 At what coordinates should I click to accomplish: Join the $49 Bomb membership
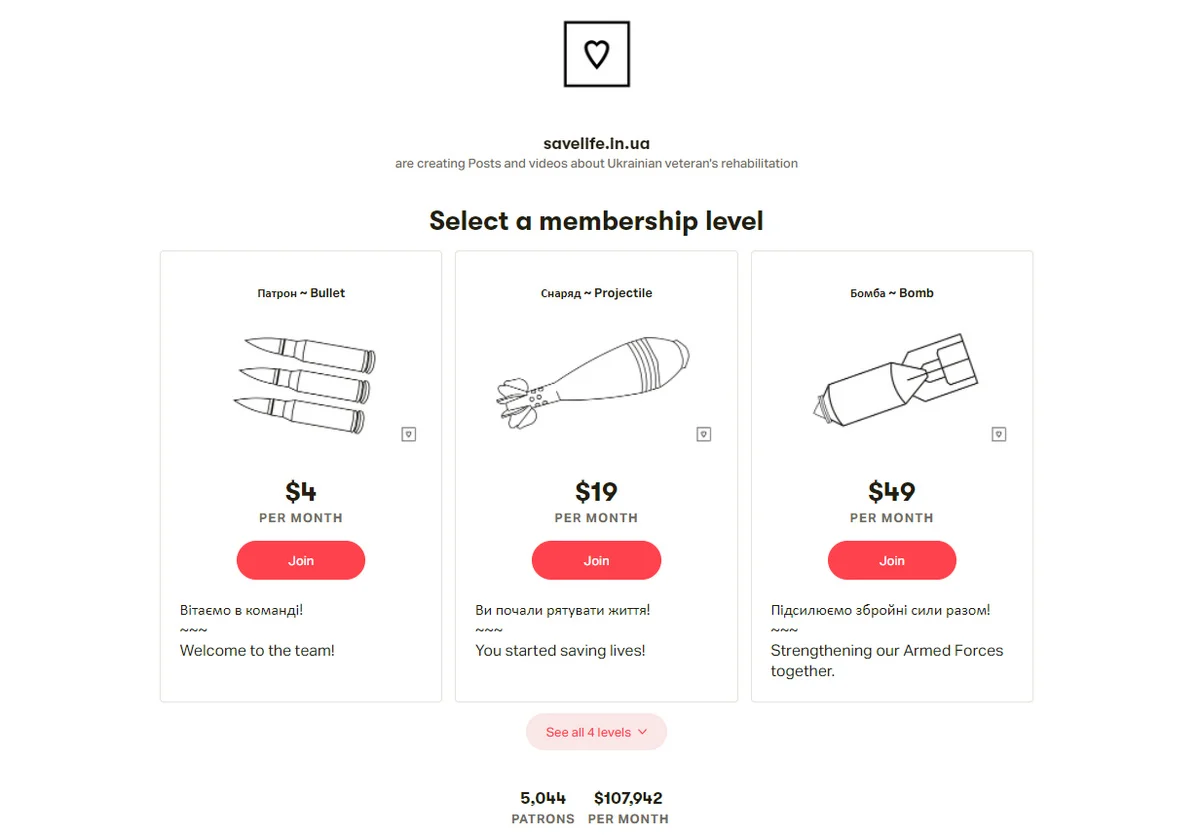pos(892,560)
